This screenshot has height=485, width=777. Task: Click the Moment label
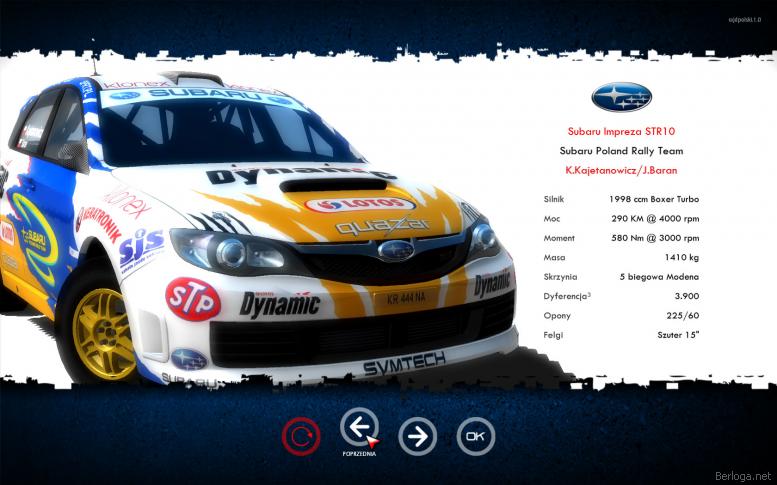tap(559, 238)
